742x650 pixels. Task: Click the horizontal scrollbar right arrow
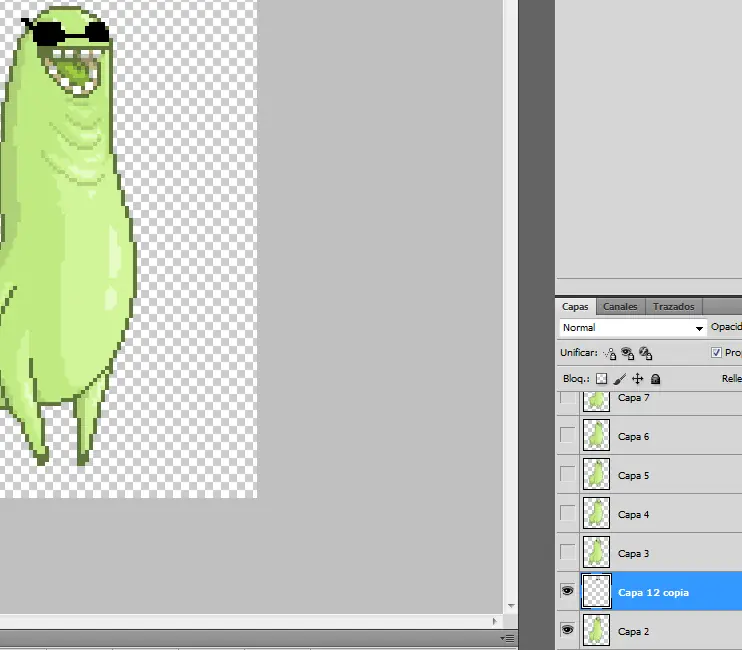493,623
